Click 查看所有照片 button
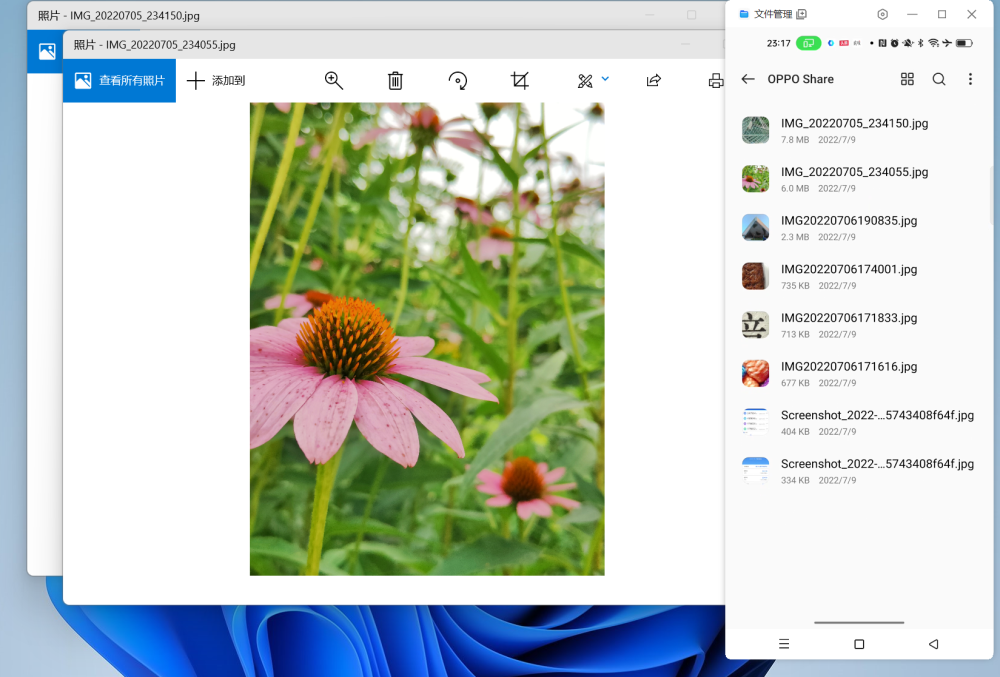 pos(119,81)
